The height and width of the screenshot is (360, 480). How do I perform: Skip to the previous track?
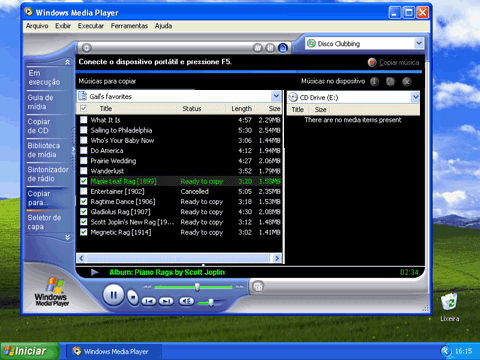coord(149,301)
